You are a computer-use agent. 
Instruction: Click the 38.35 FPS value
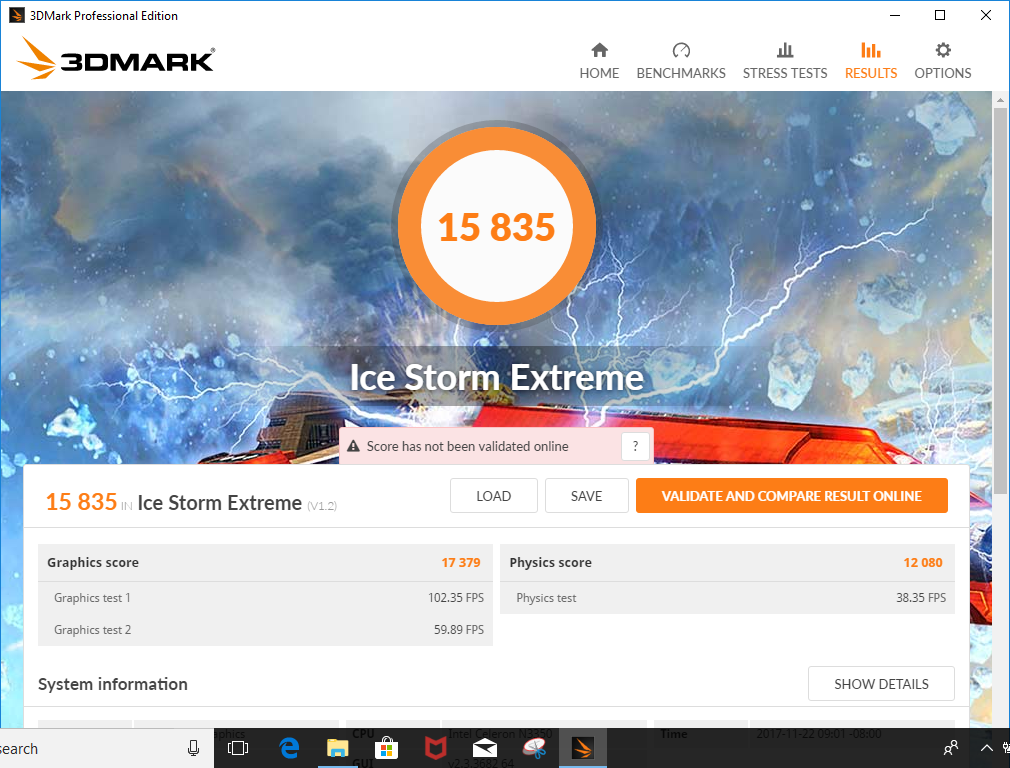921,598
